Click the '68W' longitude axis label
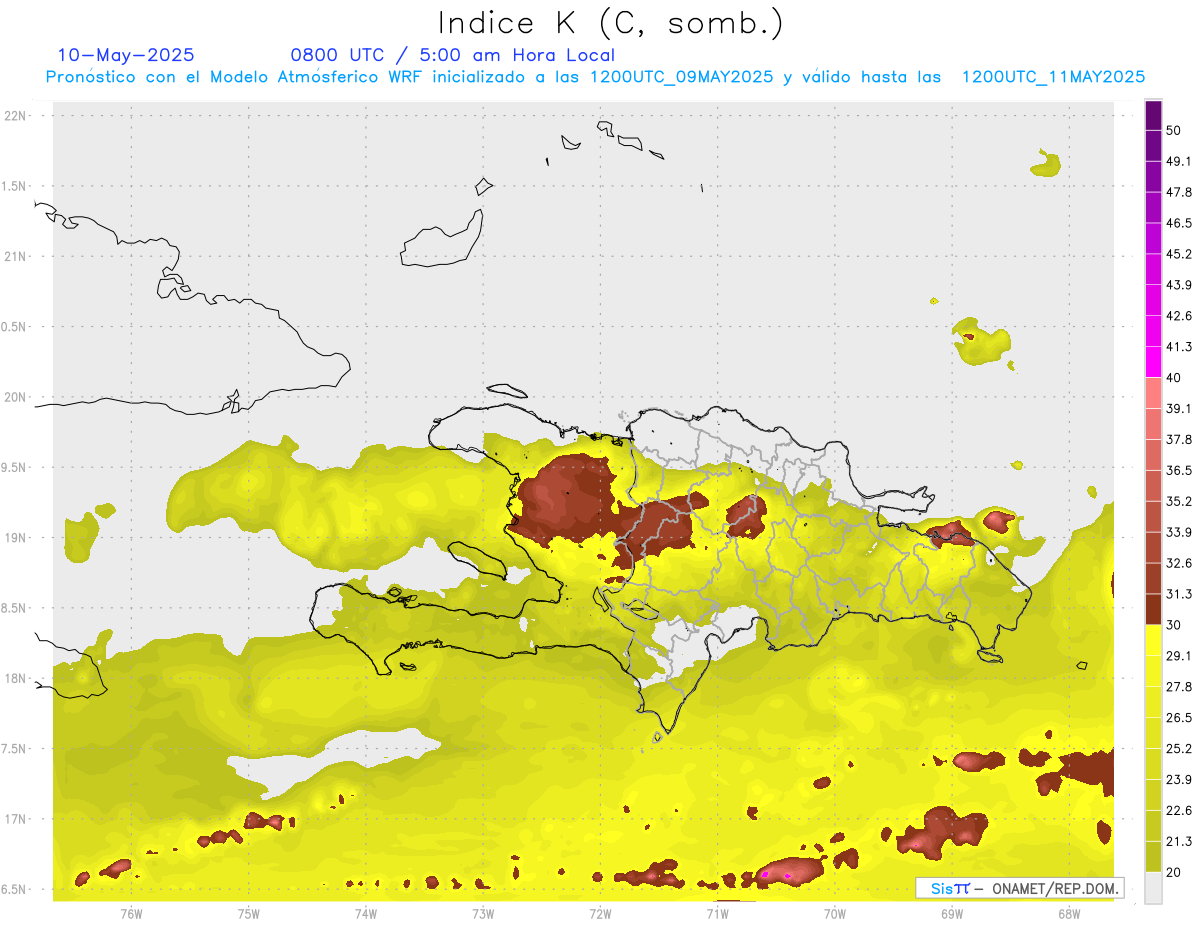 1069,914
